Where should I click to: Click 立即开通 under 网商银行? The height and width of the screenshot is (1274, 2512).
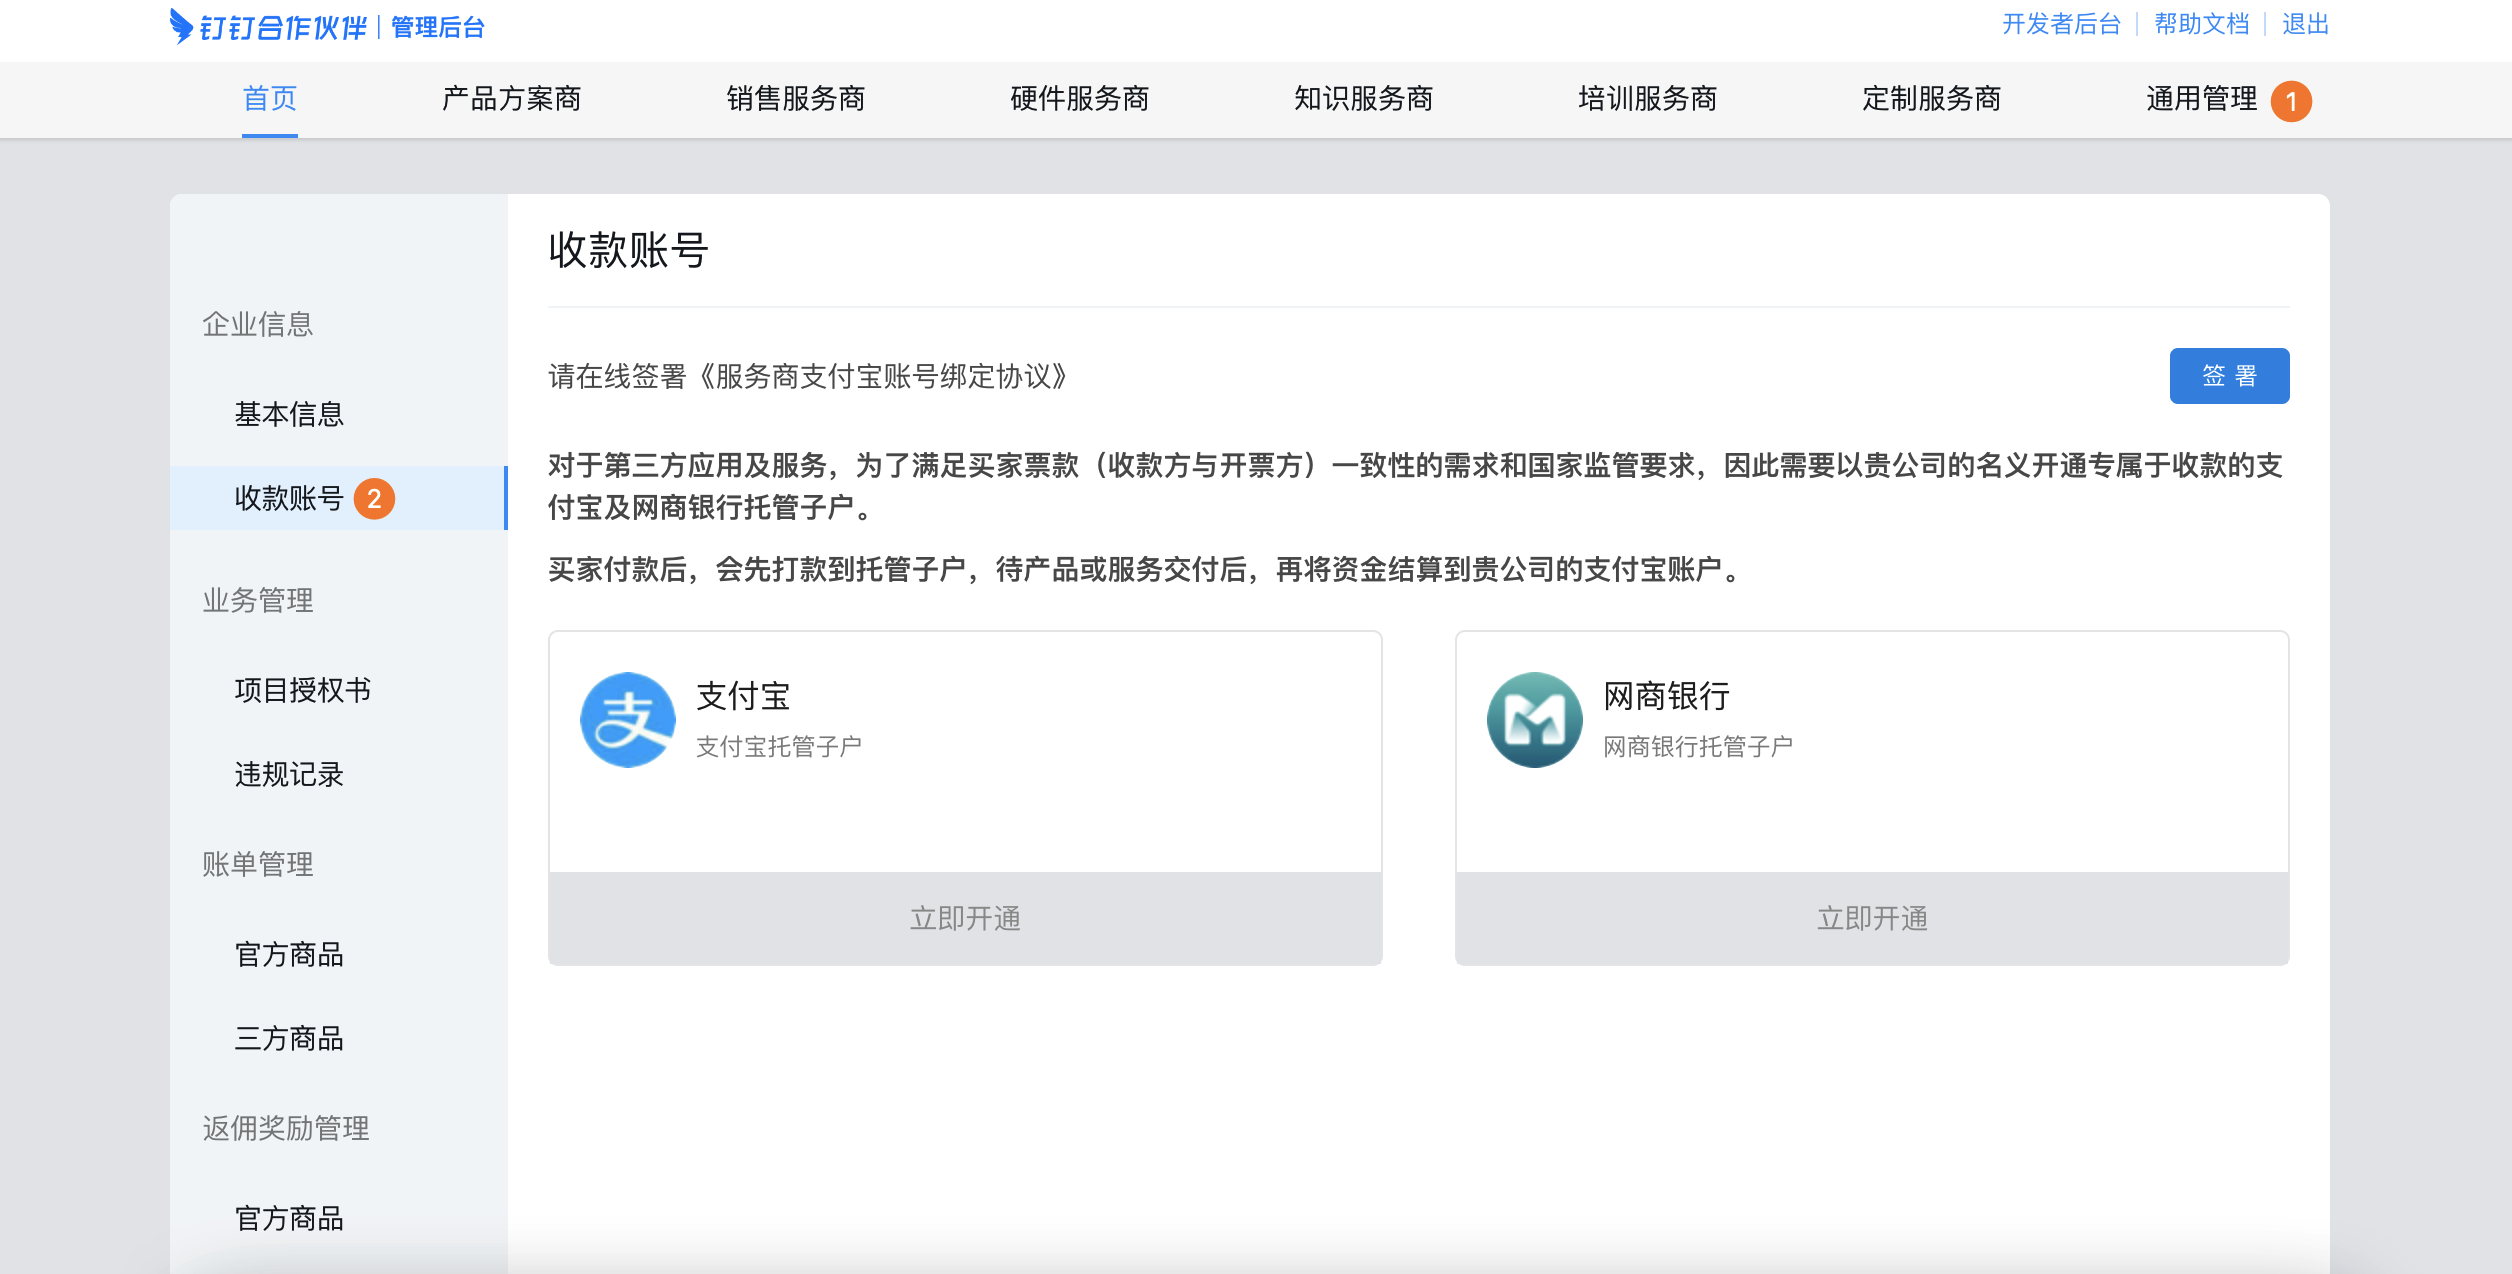1872,918
